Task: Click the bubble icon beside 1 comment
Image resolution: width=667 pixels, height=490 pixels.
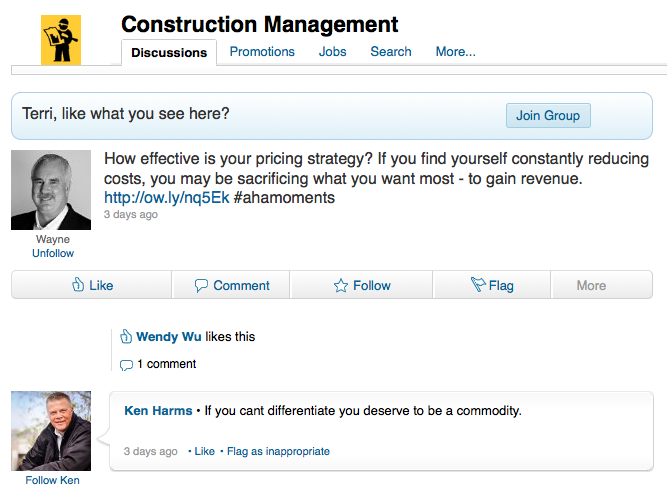Action: (x=126, y=365)
